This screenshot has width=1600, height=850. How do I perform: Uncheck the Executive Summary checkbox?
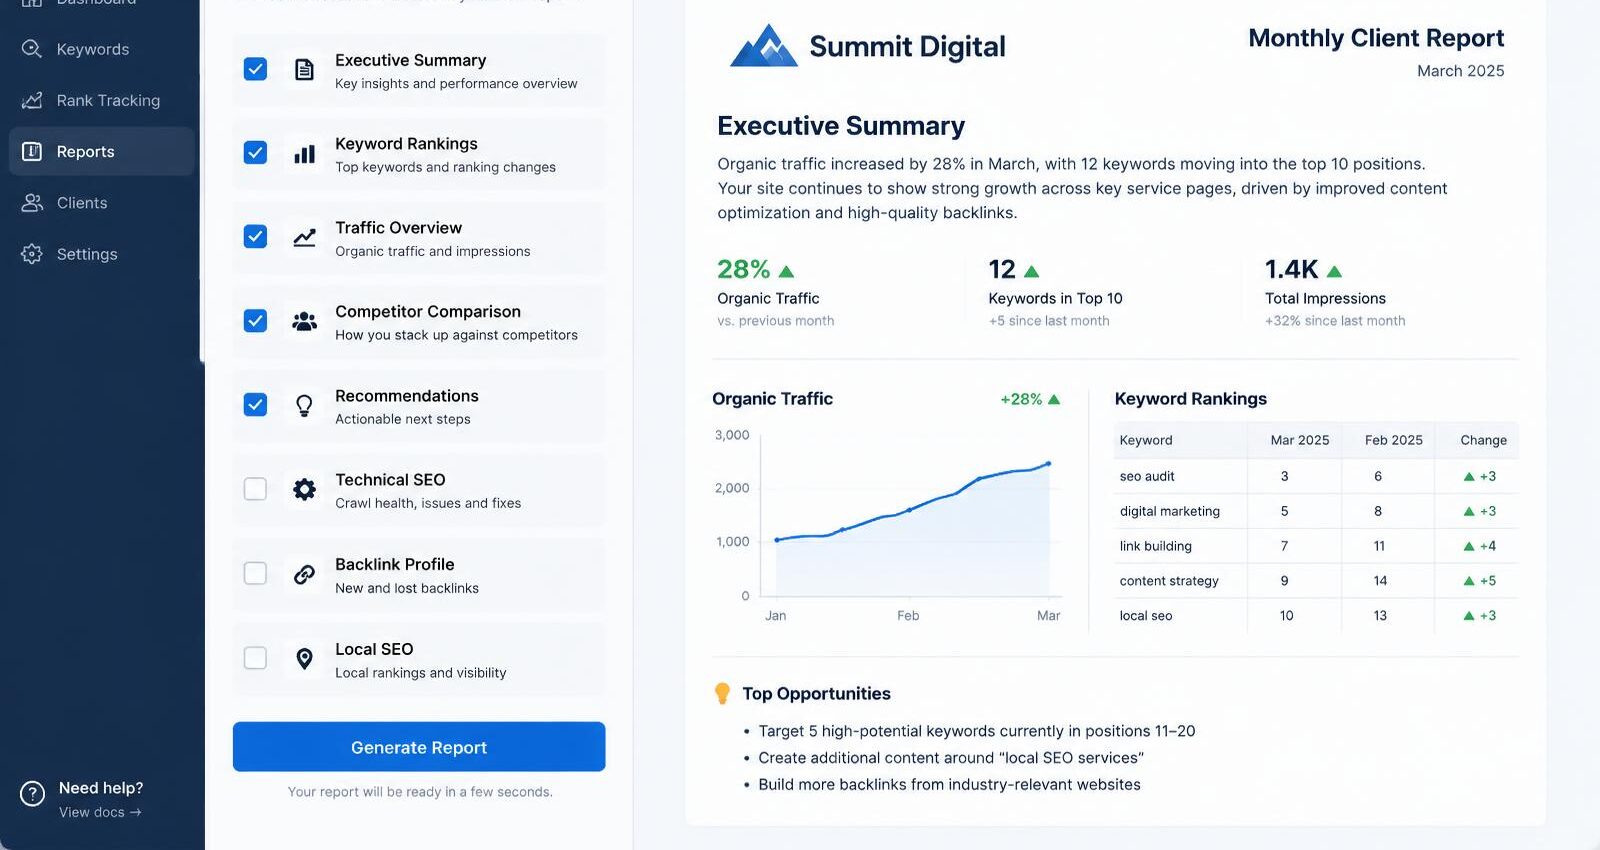(x=255, y=69)
